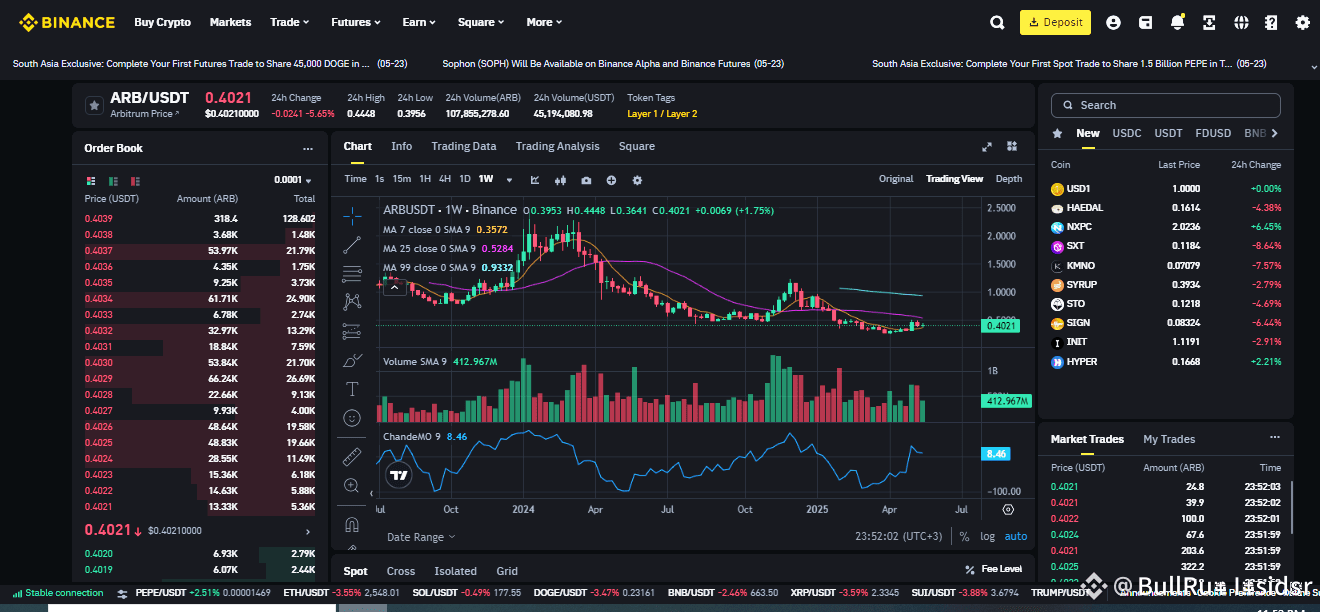Click the coin search input field

pos(1166,105)
